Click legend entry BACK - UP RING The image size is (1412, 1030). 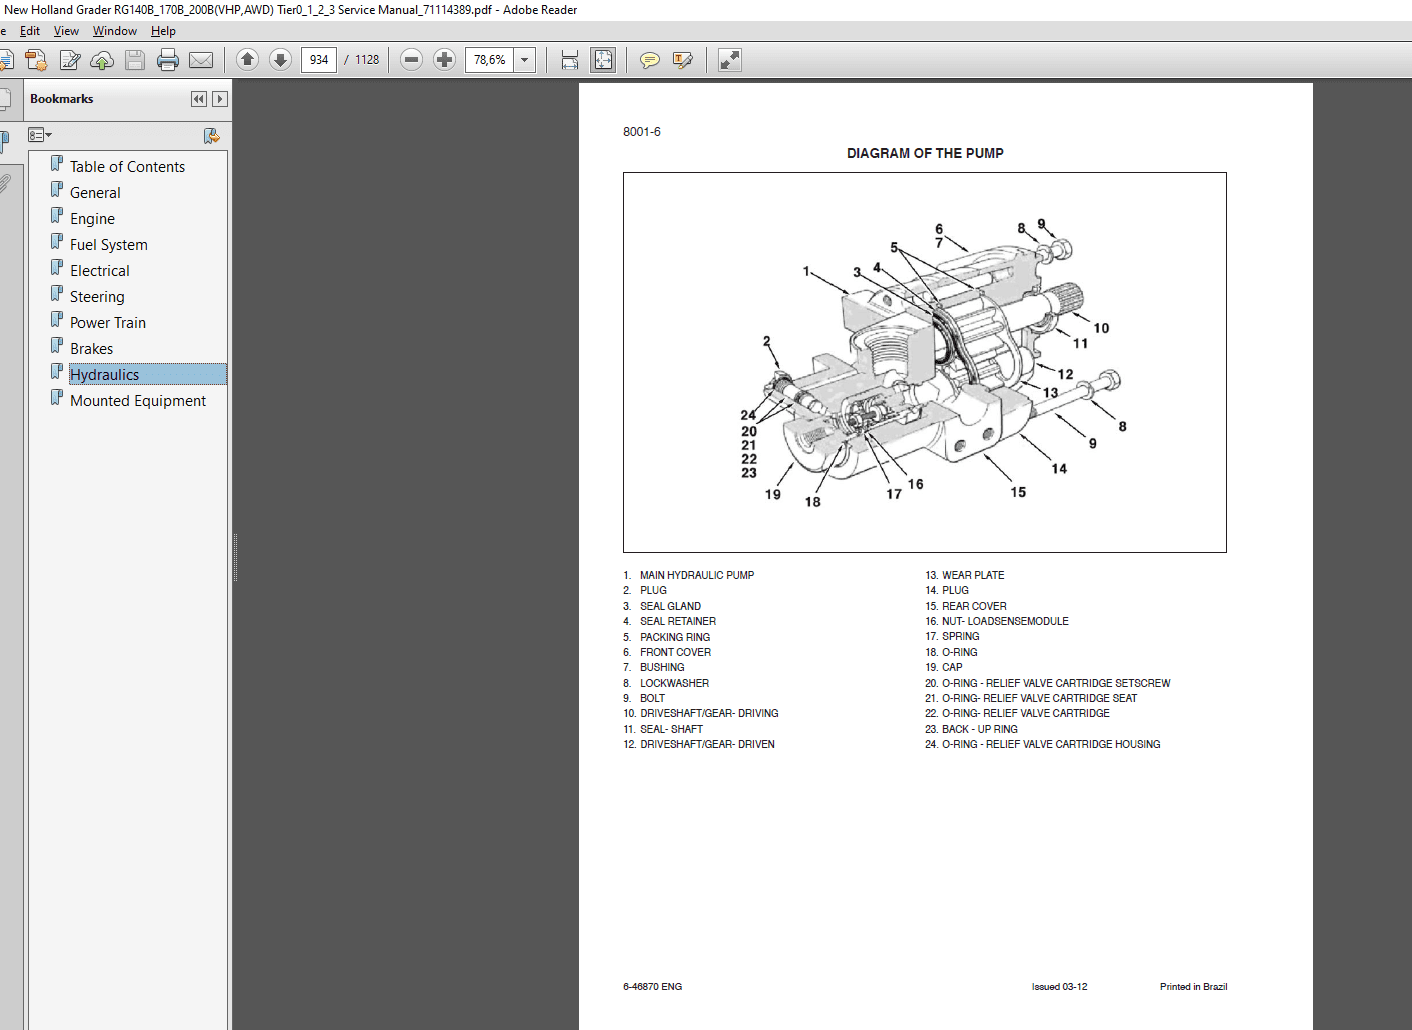click(x=980, y=729)
